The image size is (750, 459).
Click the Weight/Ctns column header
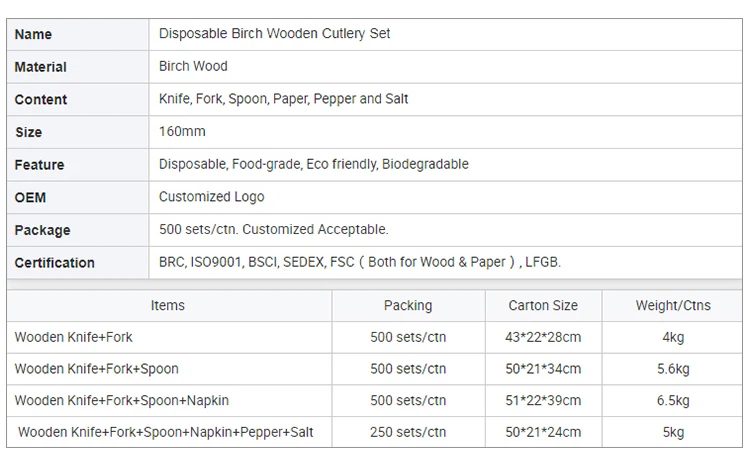pyautogui.click(x=673, y=305)
